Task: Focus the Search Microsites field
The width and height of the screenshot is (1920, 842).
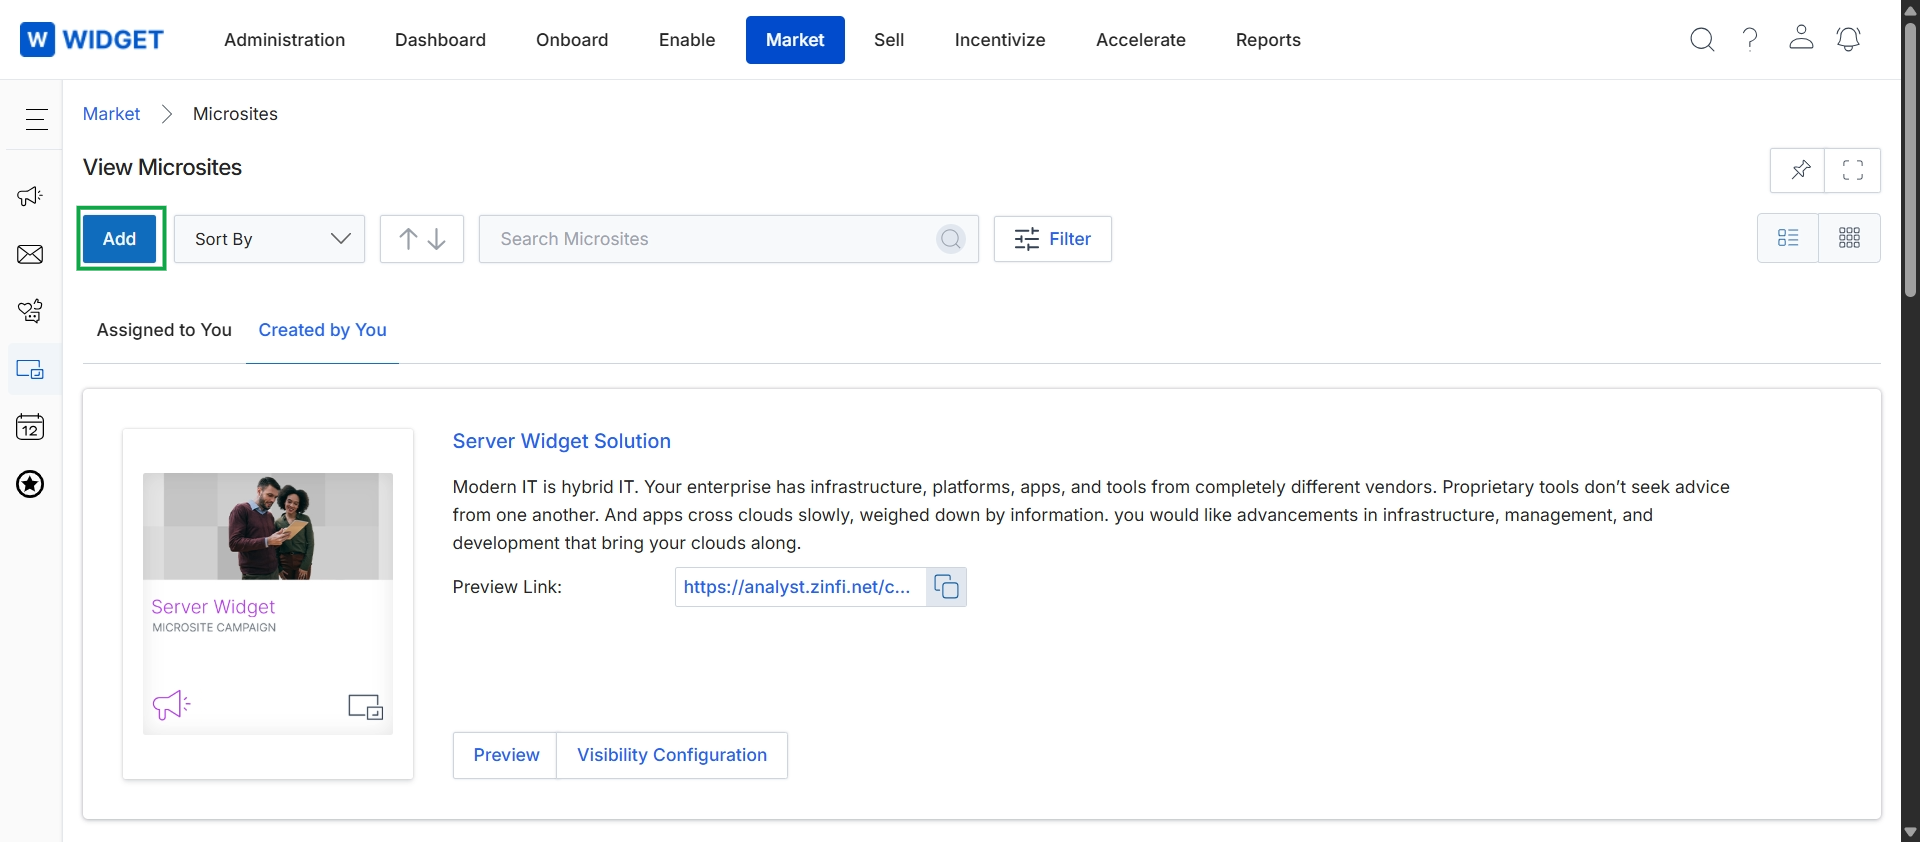Action: pyautogui.click(x=729, y=239)
